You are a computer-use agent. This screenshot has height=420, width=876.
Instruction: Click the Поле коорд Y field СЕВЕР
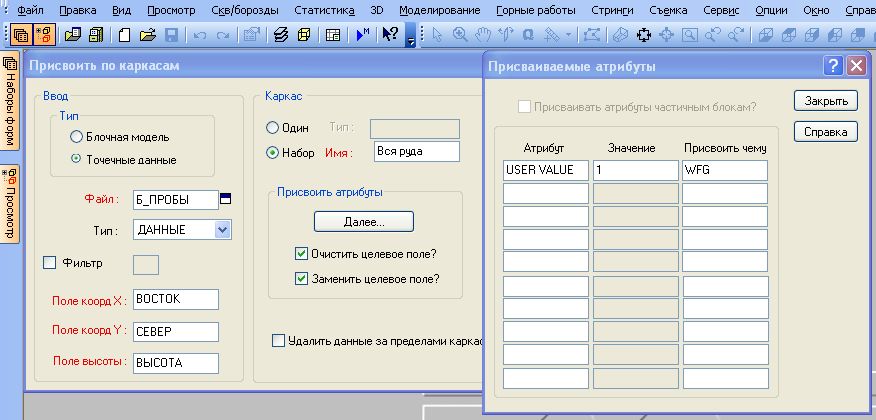[x=175, y=332]
